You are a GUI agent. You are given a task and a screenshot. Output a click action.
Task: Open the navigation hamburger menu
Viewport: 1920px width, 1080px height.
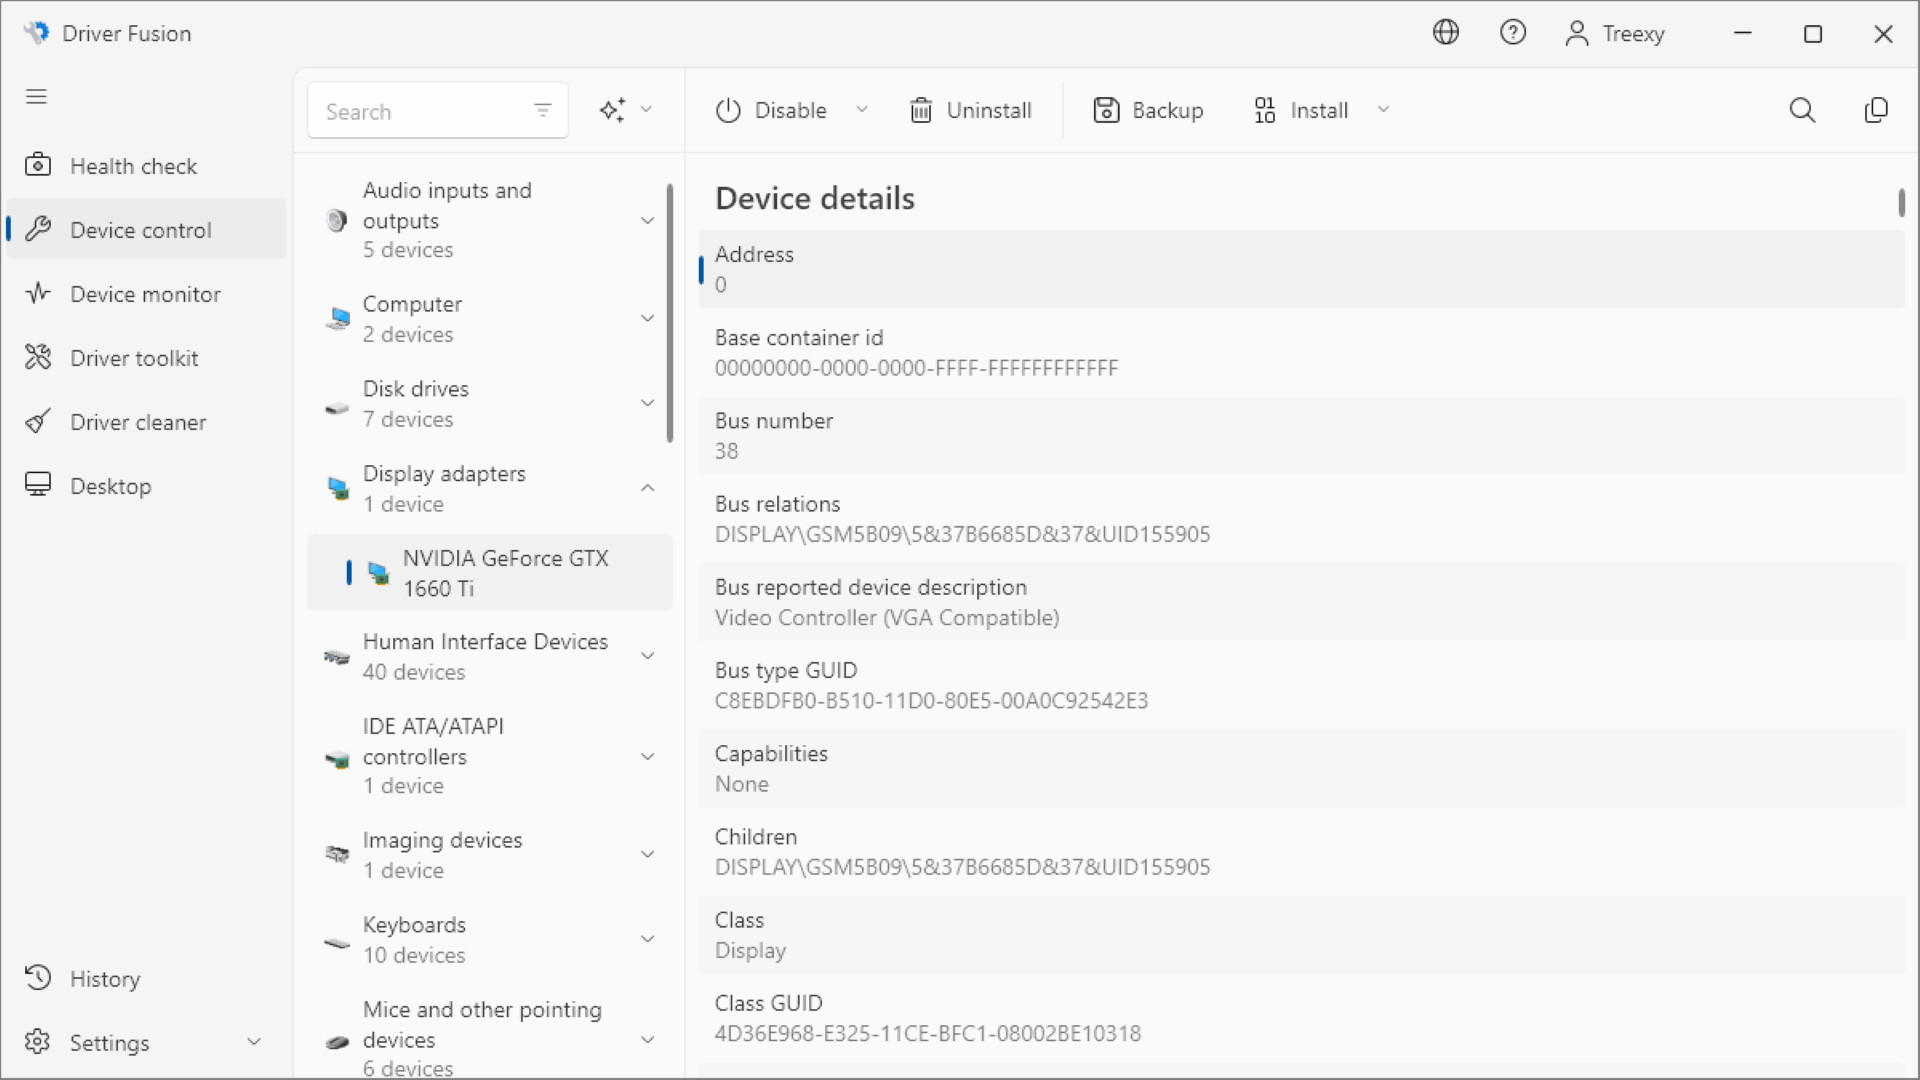click(36, 96)
